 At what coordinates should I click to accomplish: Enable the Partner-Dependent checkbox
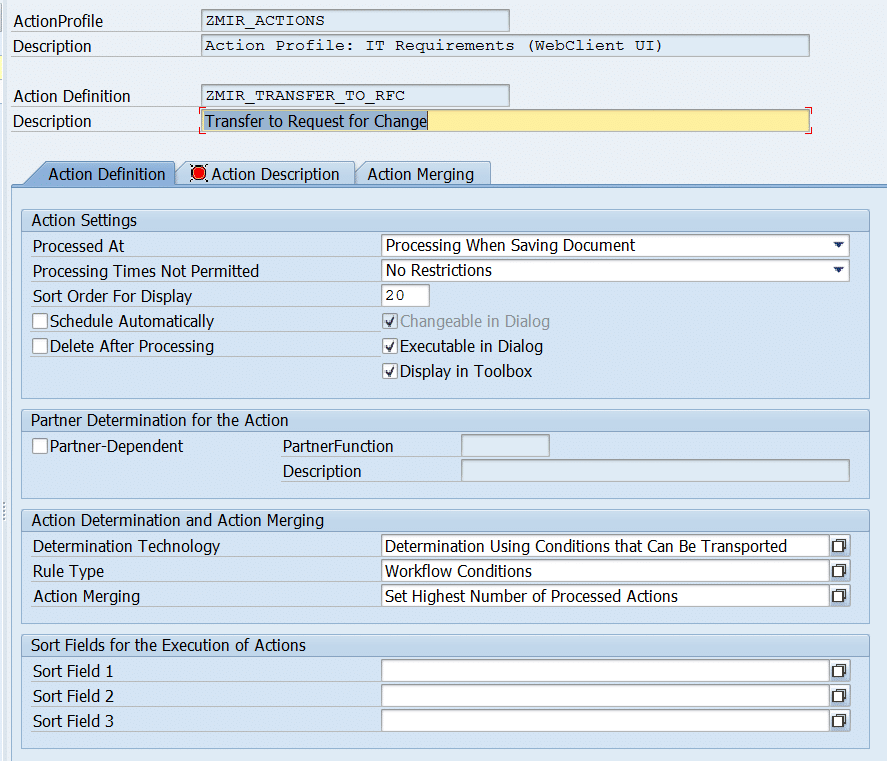point(40,446)
